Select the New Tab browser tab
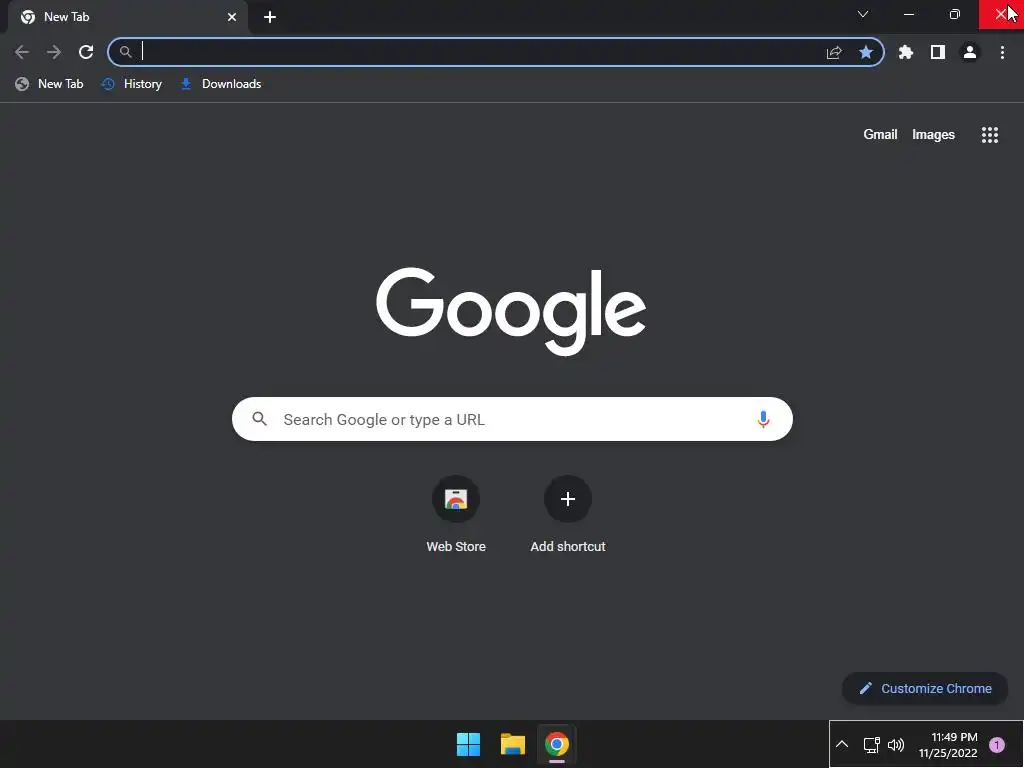This screenshot has height=768, width=1024. [127, 17]
